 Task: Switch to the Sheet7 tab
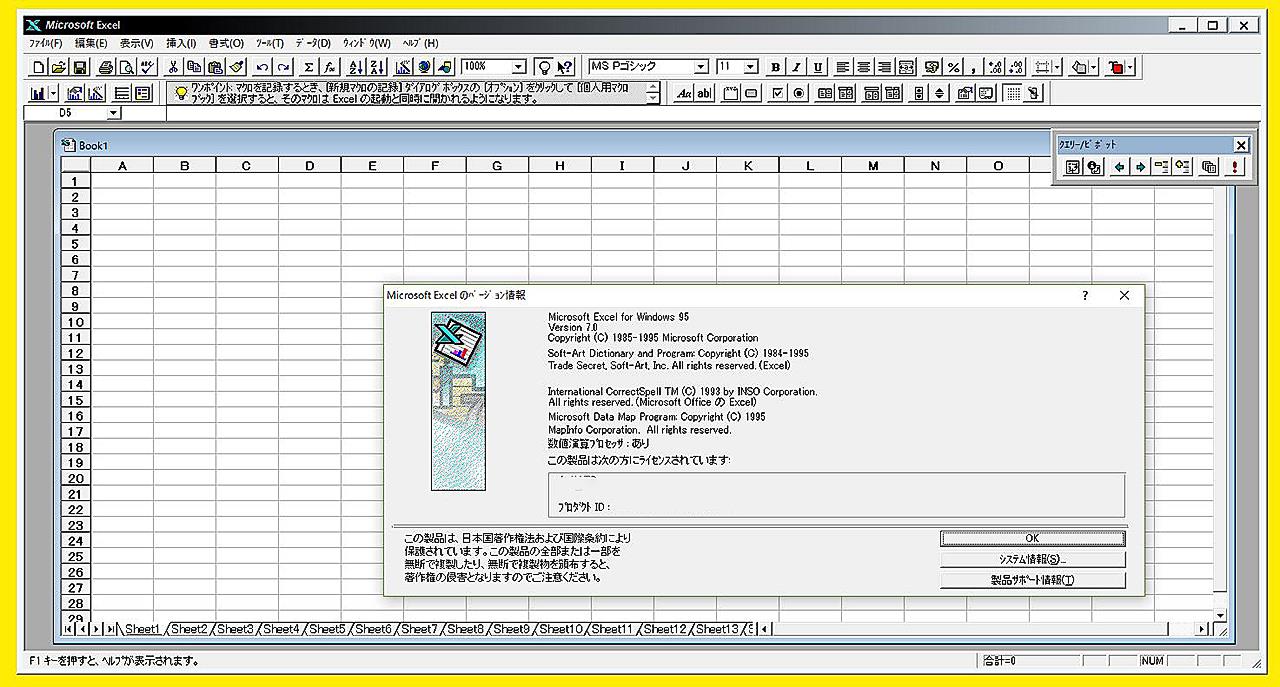[419, 629]
